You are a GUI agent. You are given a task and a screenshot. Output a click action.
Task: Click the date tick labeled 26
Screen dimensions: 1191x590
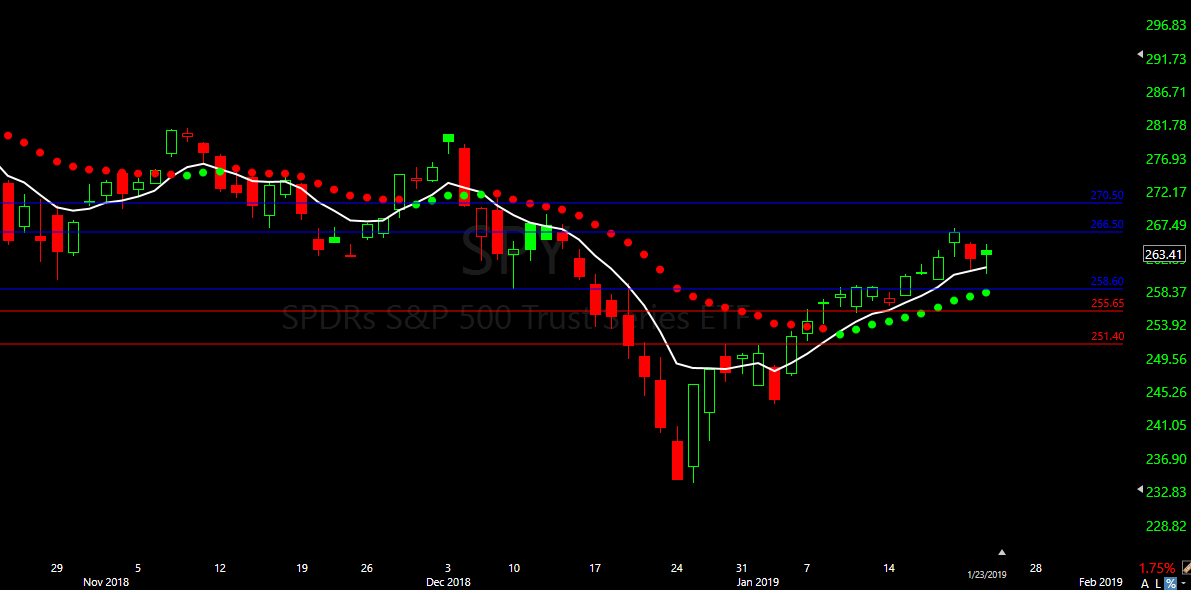tap(367, 568)
